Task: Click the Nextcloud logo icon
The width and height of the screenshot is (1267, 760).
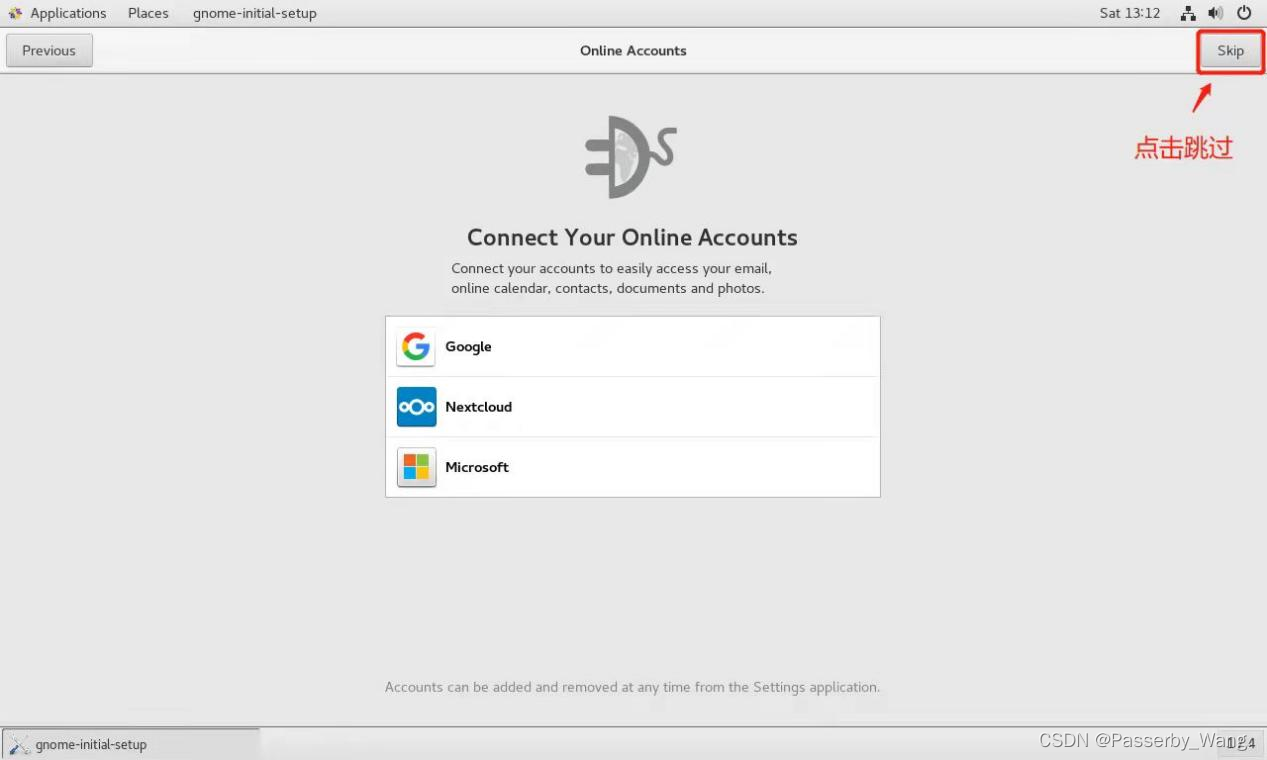Action: tap(416, 407)
